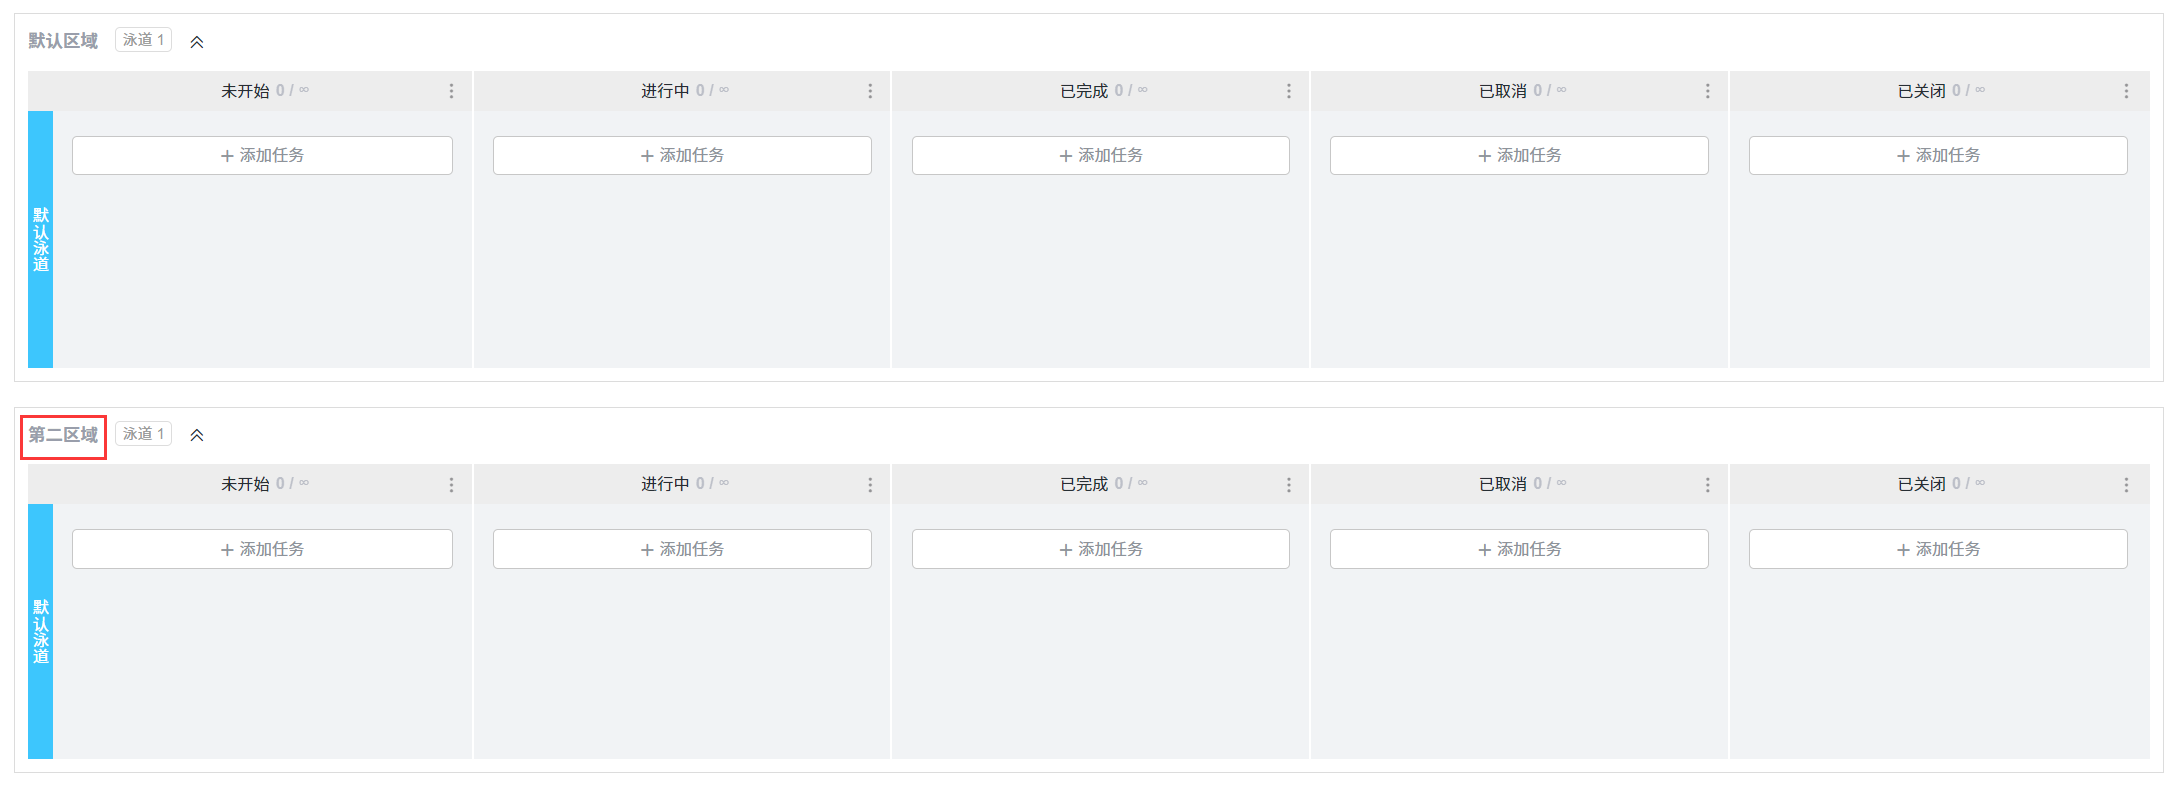The image size is (2174, 785).
Task: Open 进行中 column menu in 默认区域
Action: point(870,91)
